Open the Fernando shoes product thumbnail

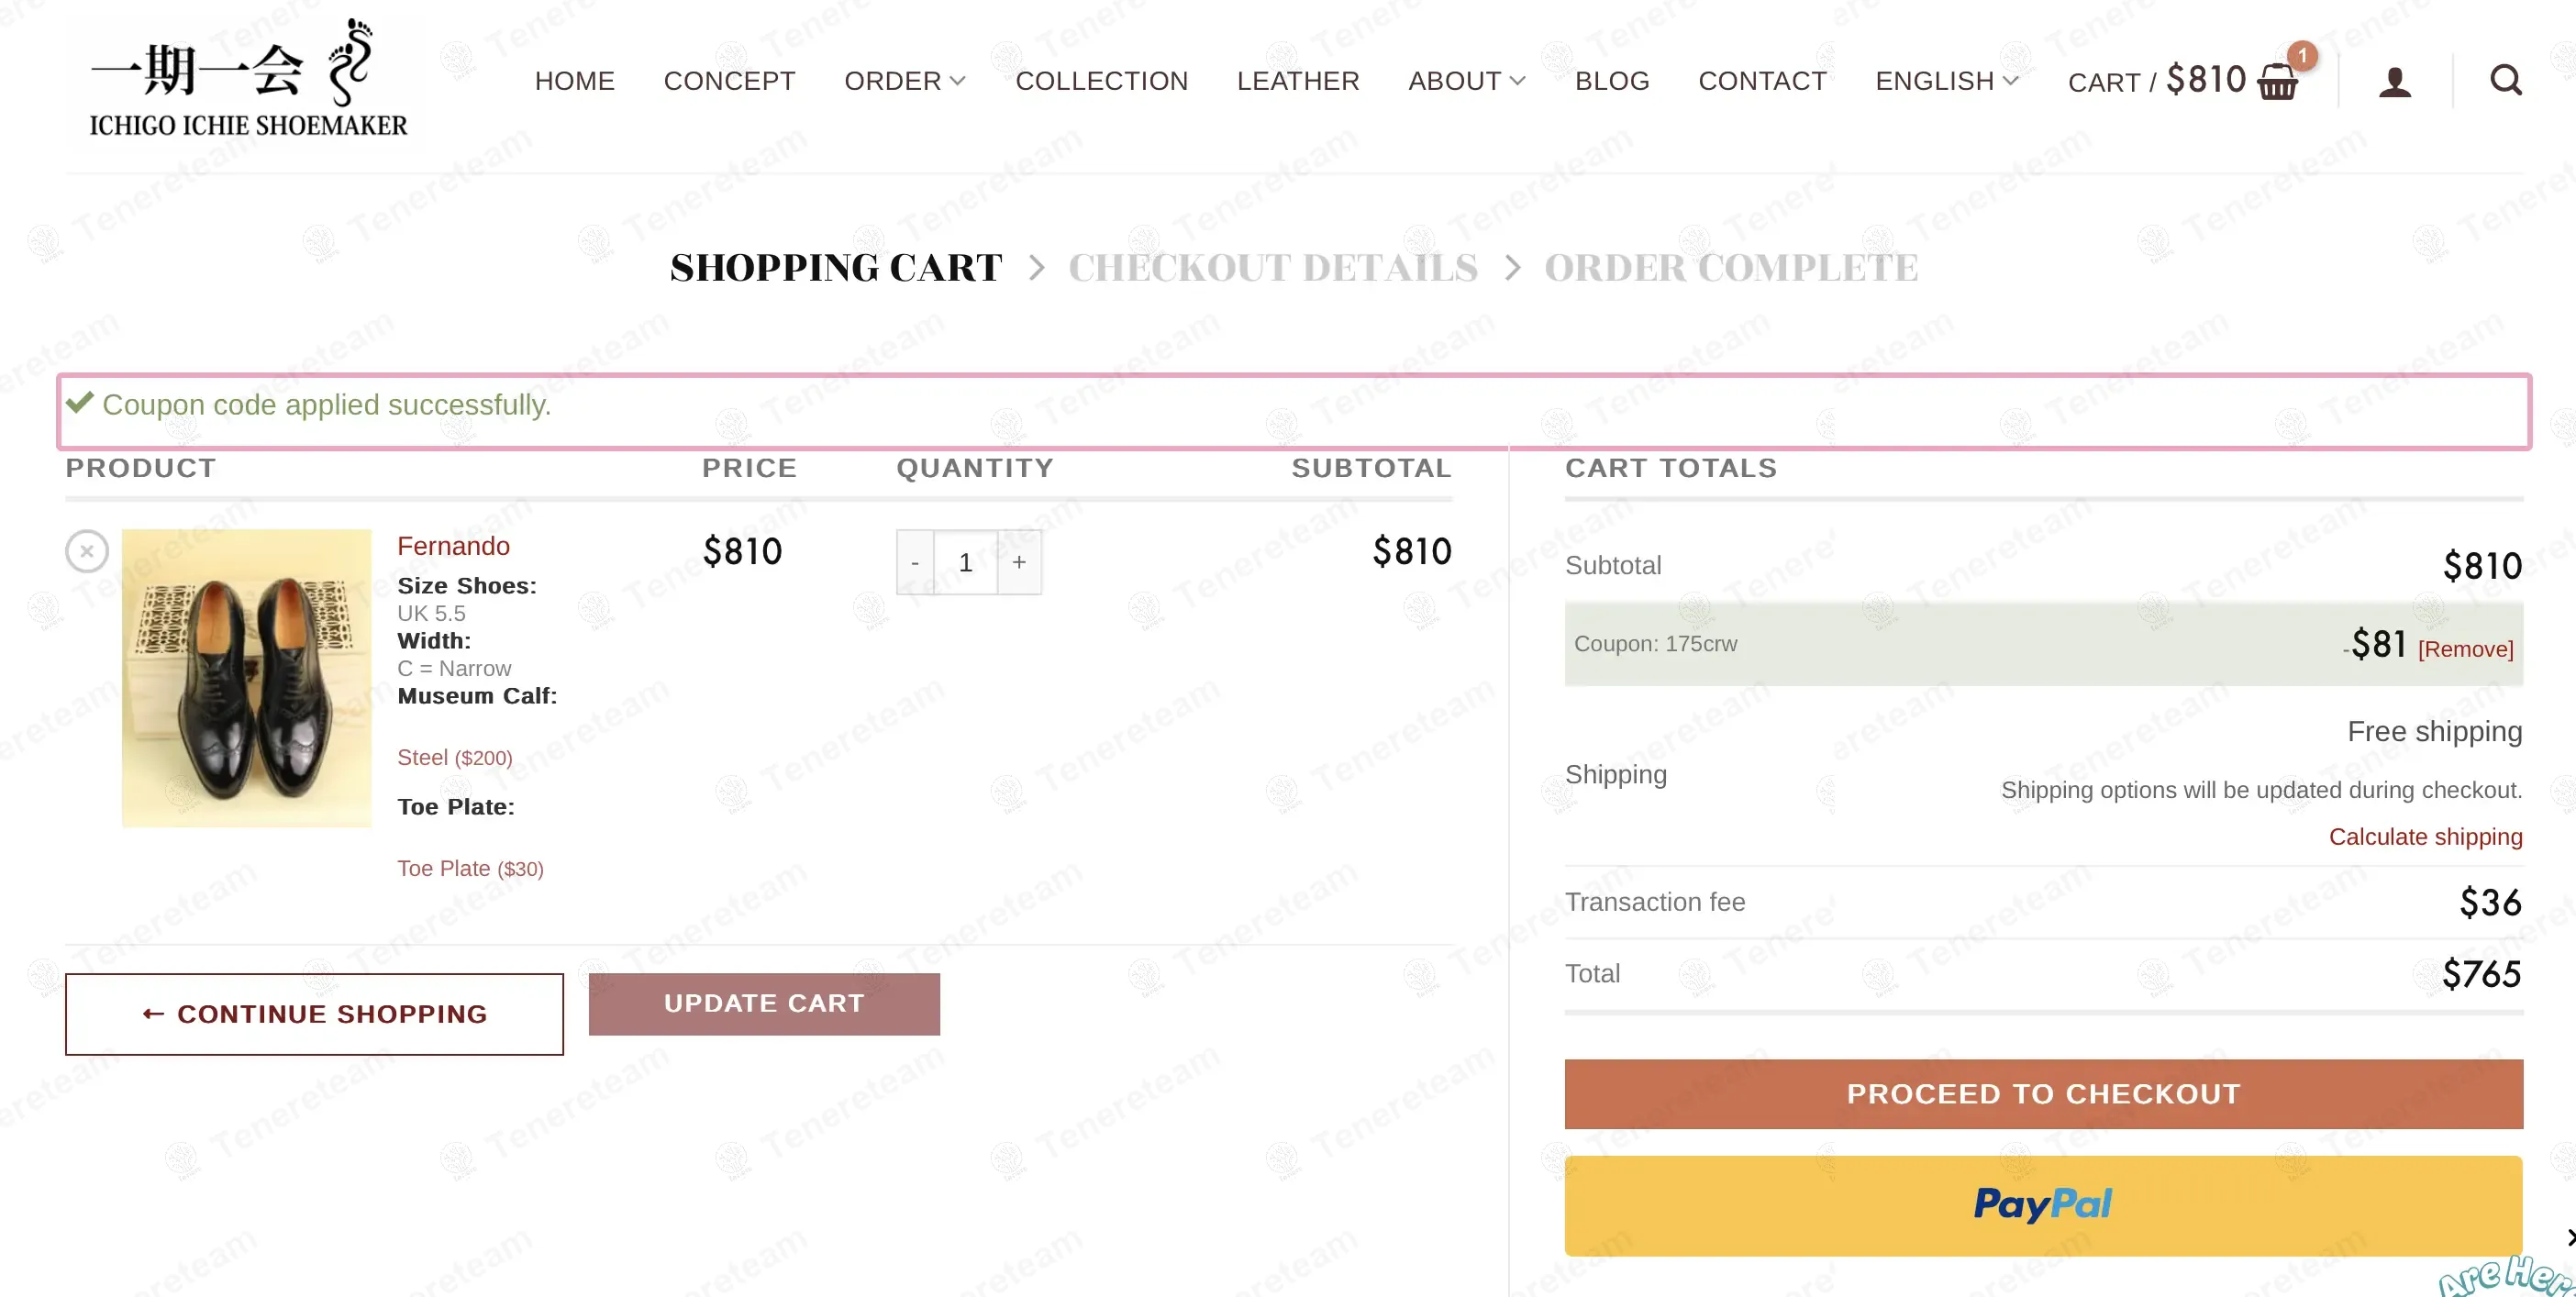click(247, 678)
